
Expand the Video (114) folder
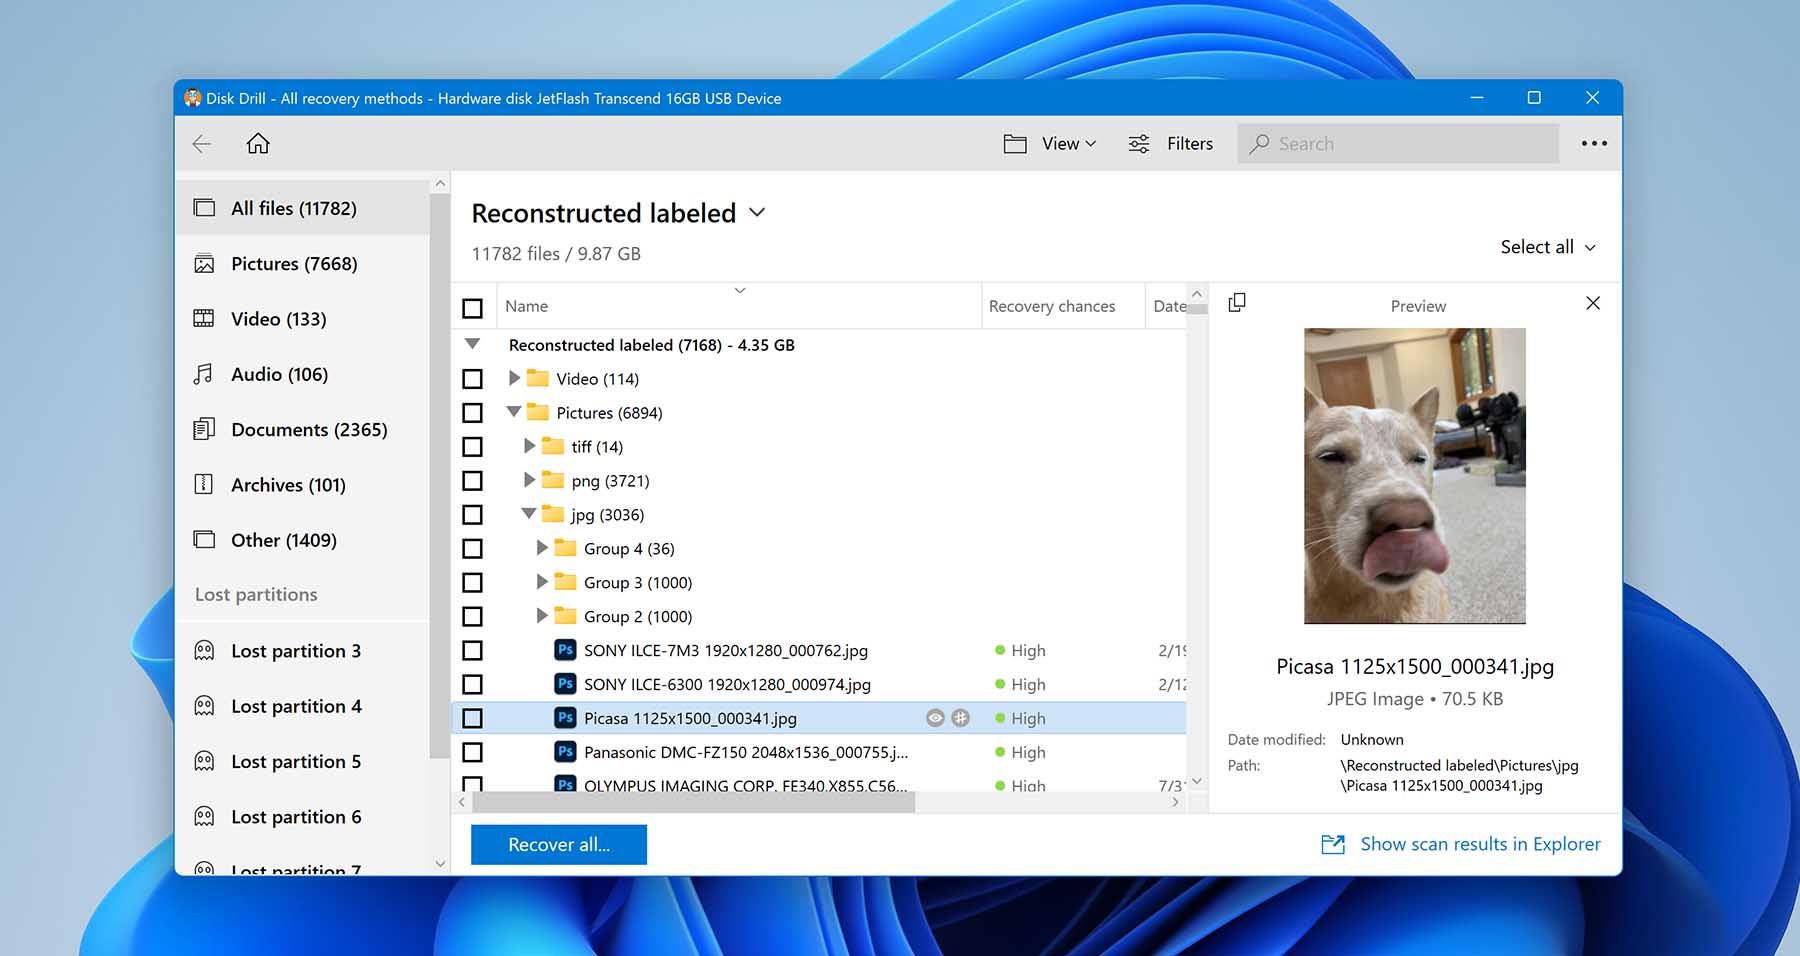[x=514, y=378]
